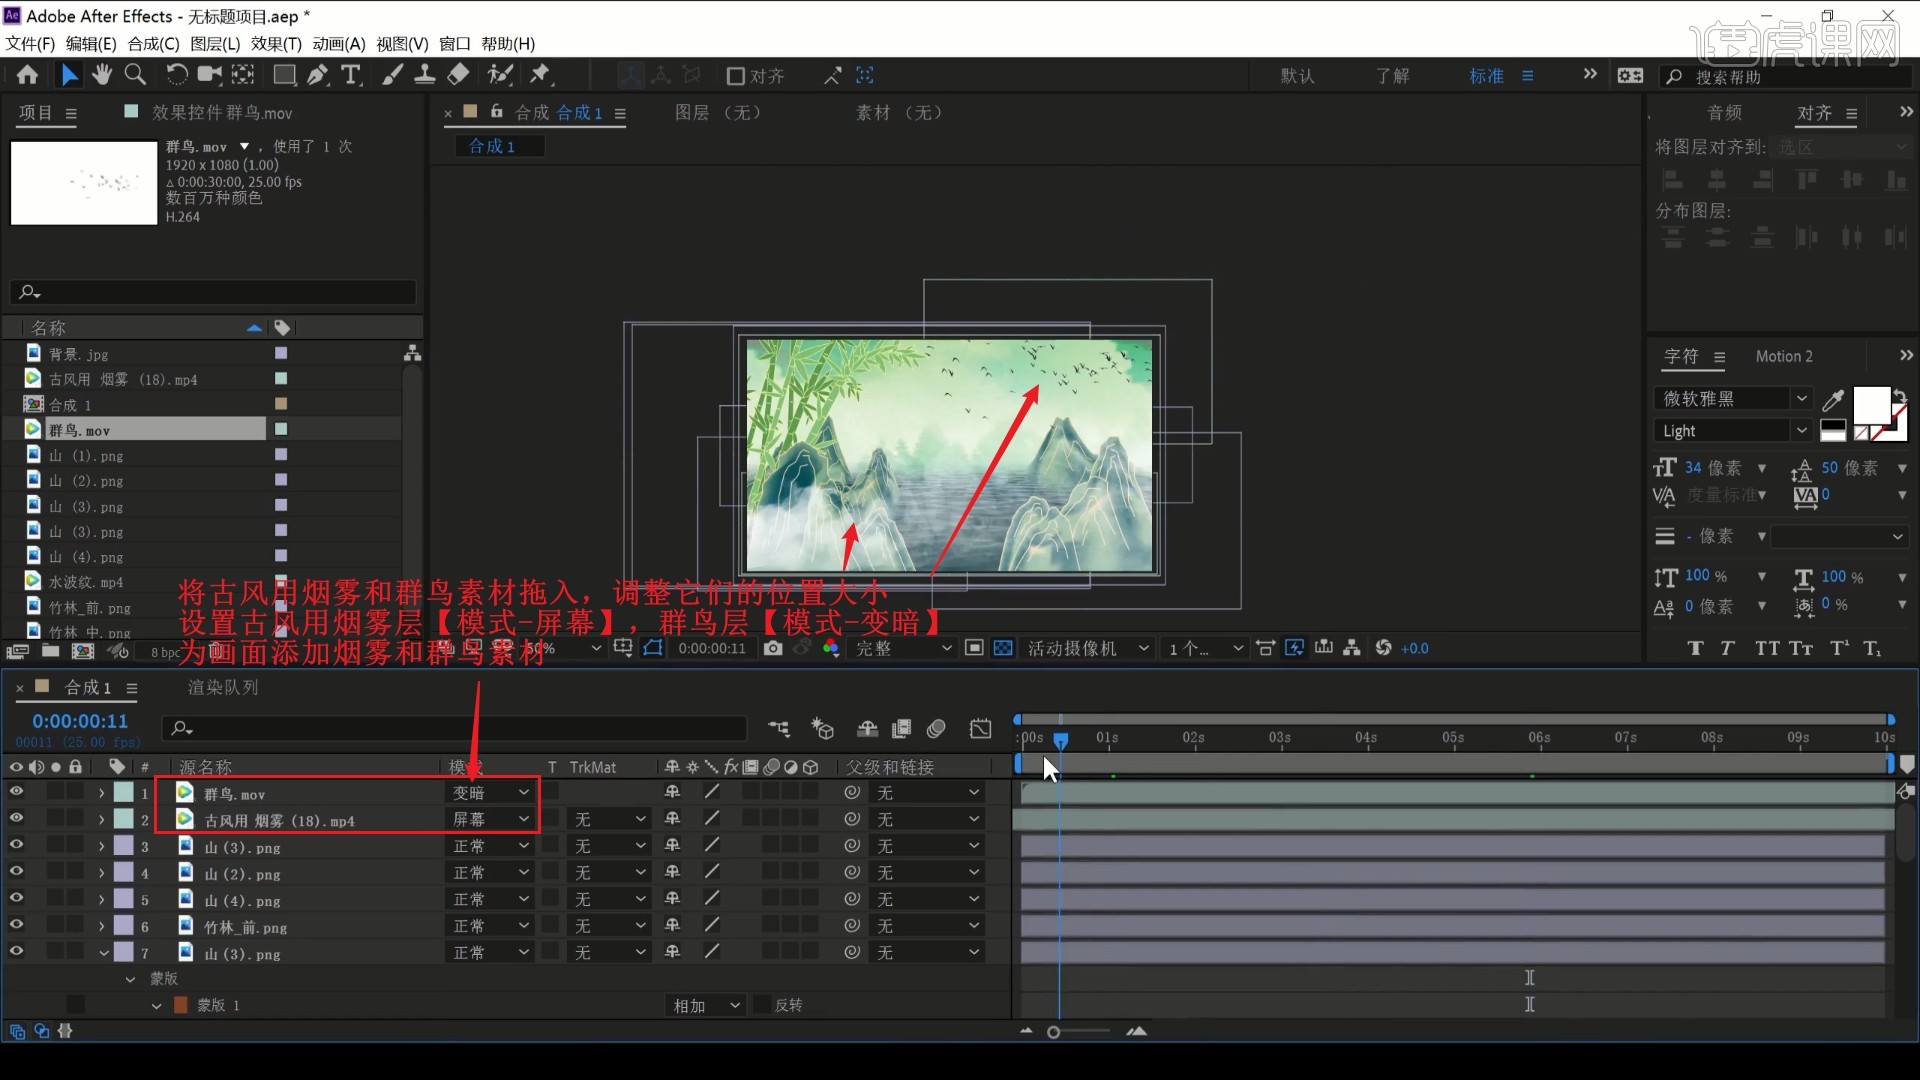Click the current time 0:00:00:11 display
This screenshot has width=1920, height=1080.
[x=80, y=721]
